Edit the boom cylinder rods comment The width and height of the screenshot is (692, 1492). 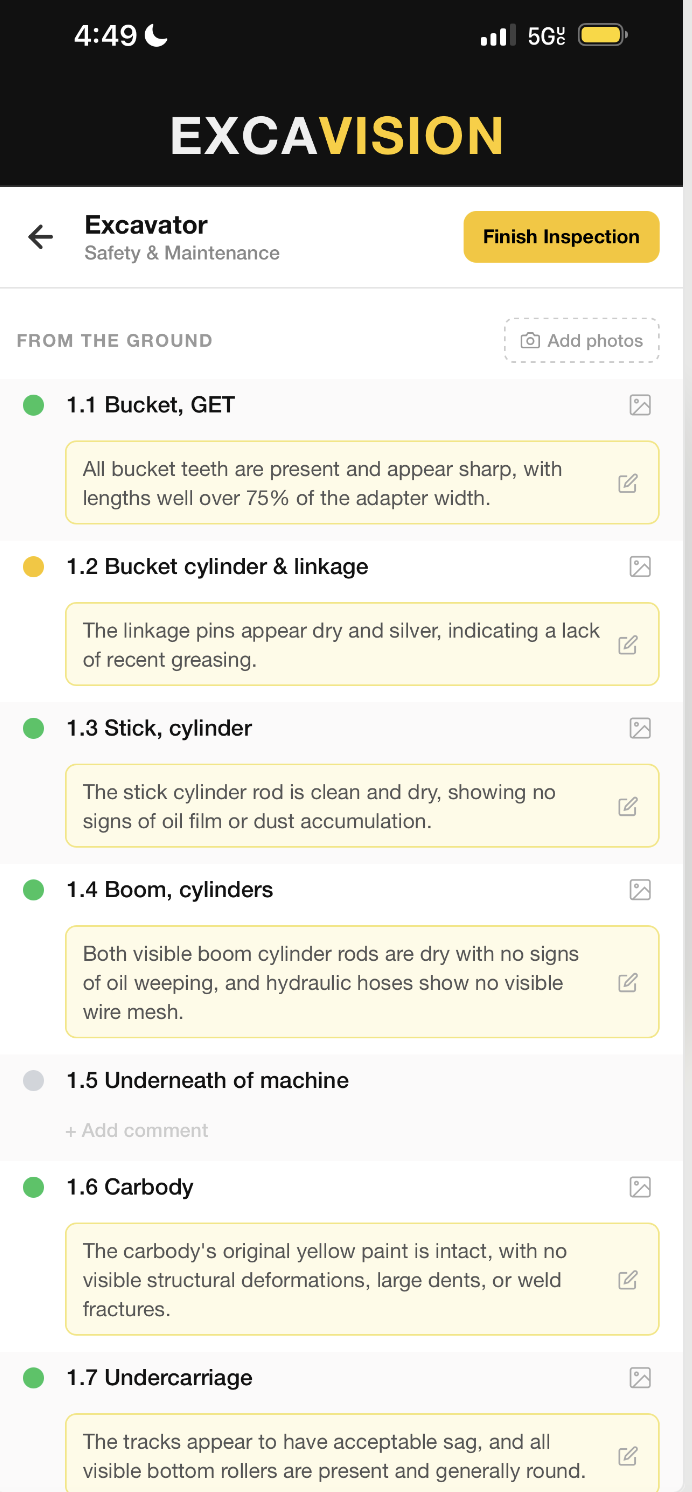pyautogui.click(x=628, y=983)
